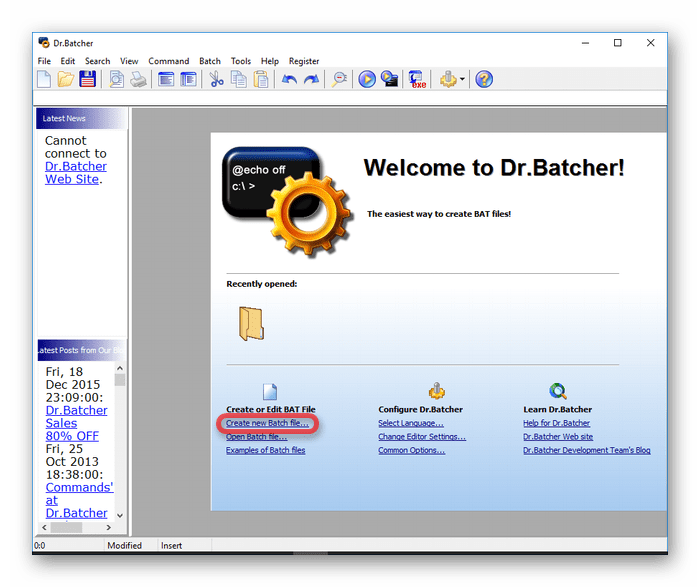Open the Edit menu
The image size is (700, 587).
(x=68, y=61)
